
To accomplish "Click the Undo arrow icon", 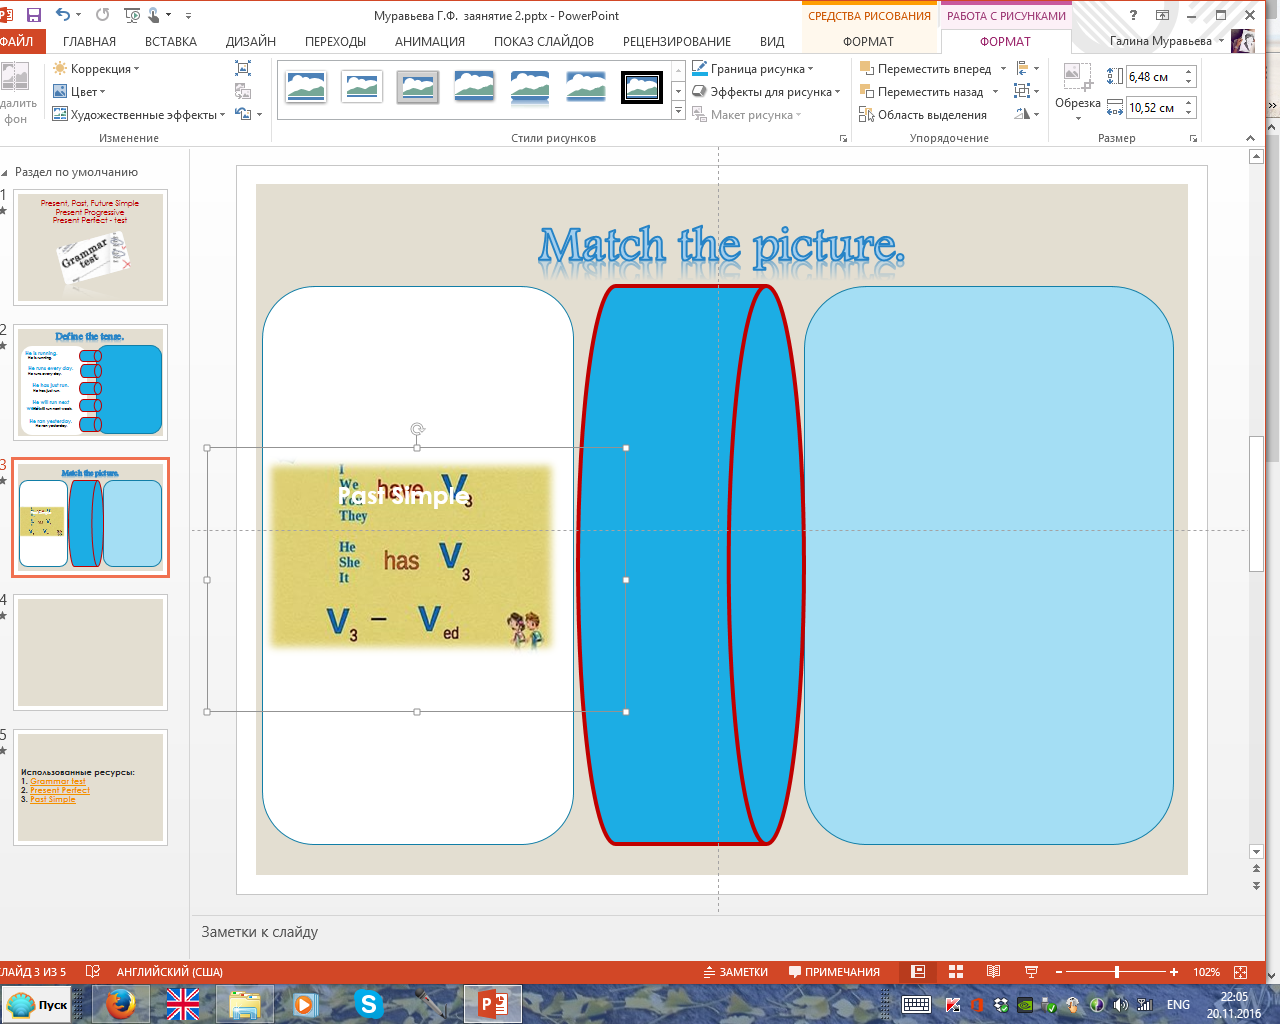I will coord(63,15).
